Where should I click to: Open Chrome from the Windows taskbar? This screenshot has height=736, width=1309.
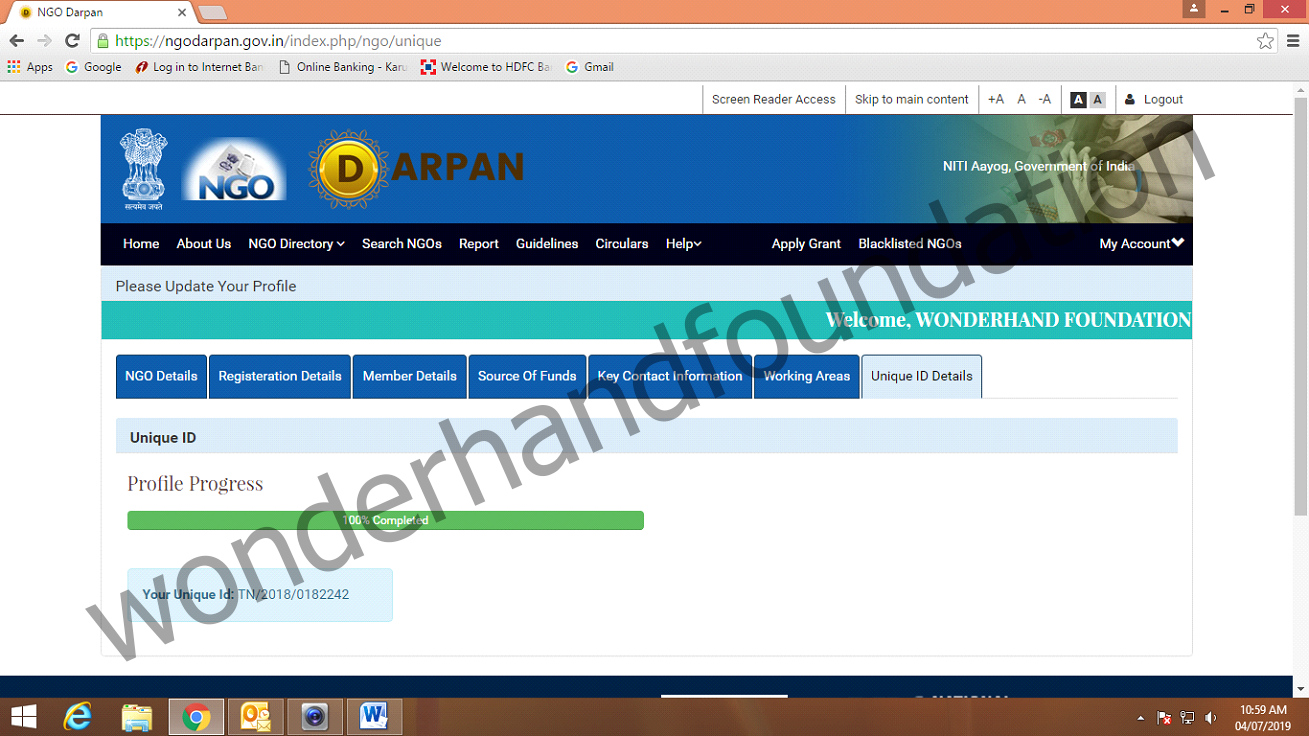[x=196, y=716]
